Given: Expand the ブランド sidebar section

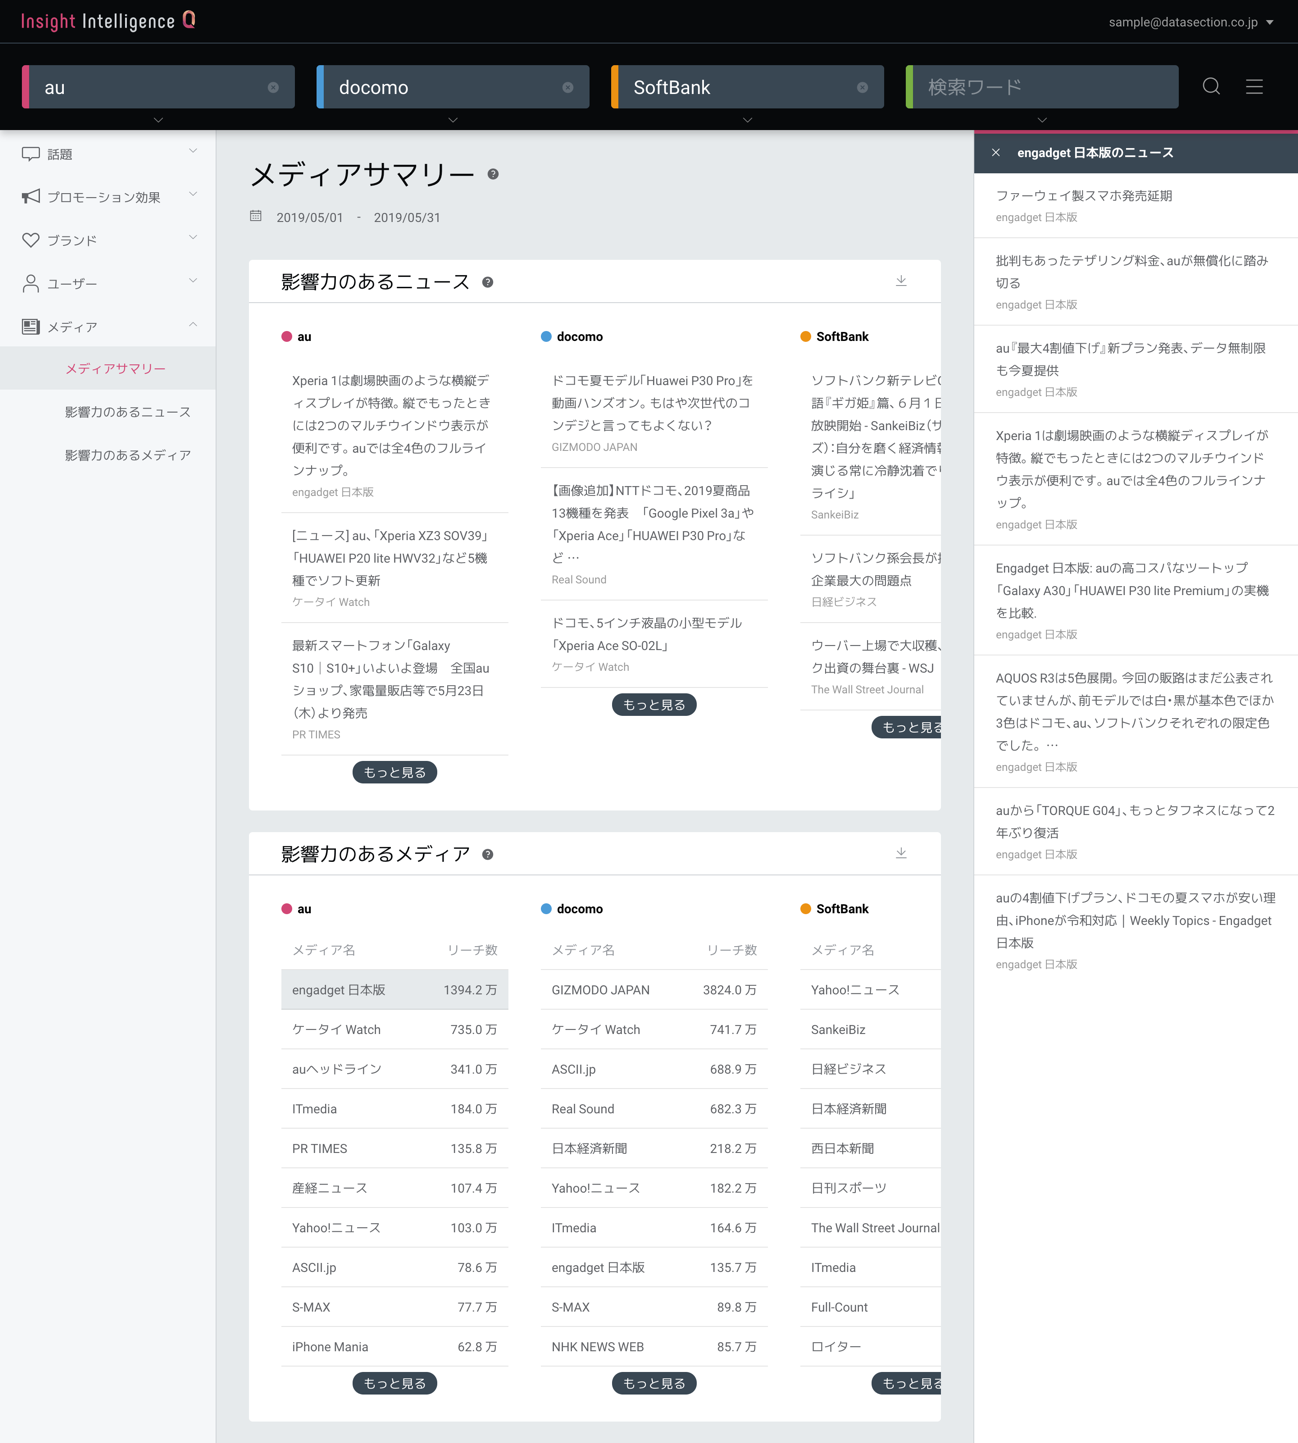Looking at the screenshot, I should (193, 238).
